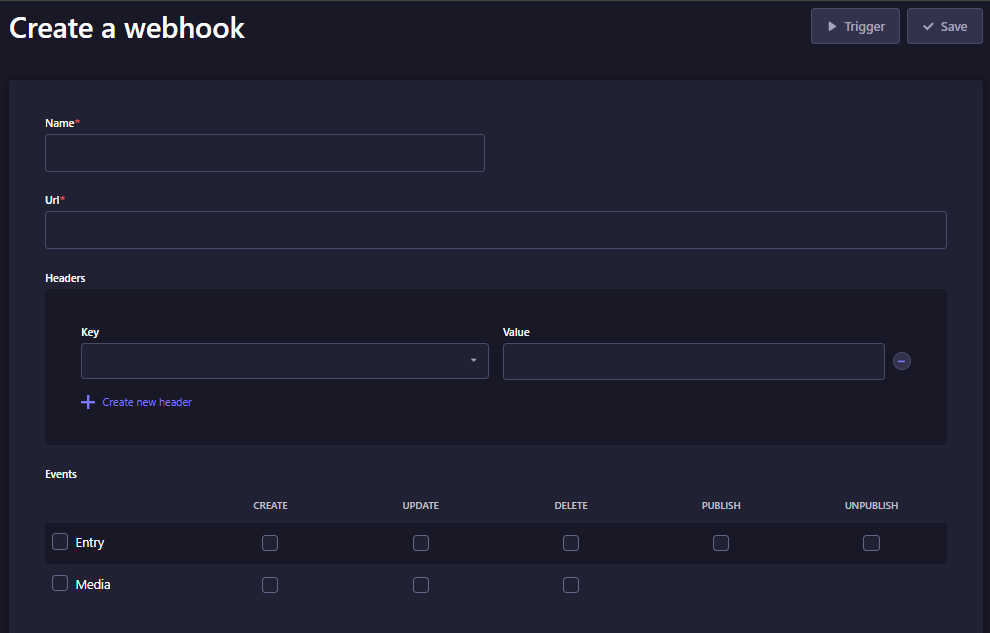Click the minus icon to remove header row

902,361
